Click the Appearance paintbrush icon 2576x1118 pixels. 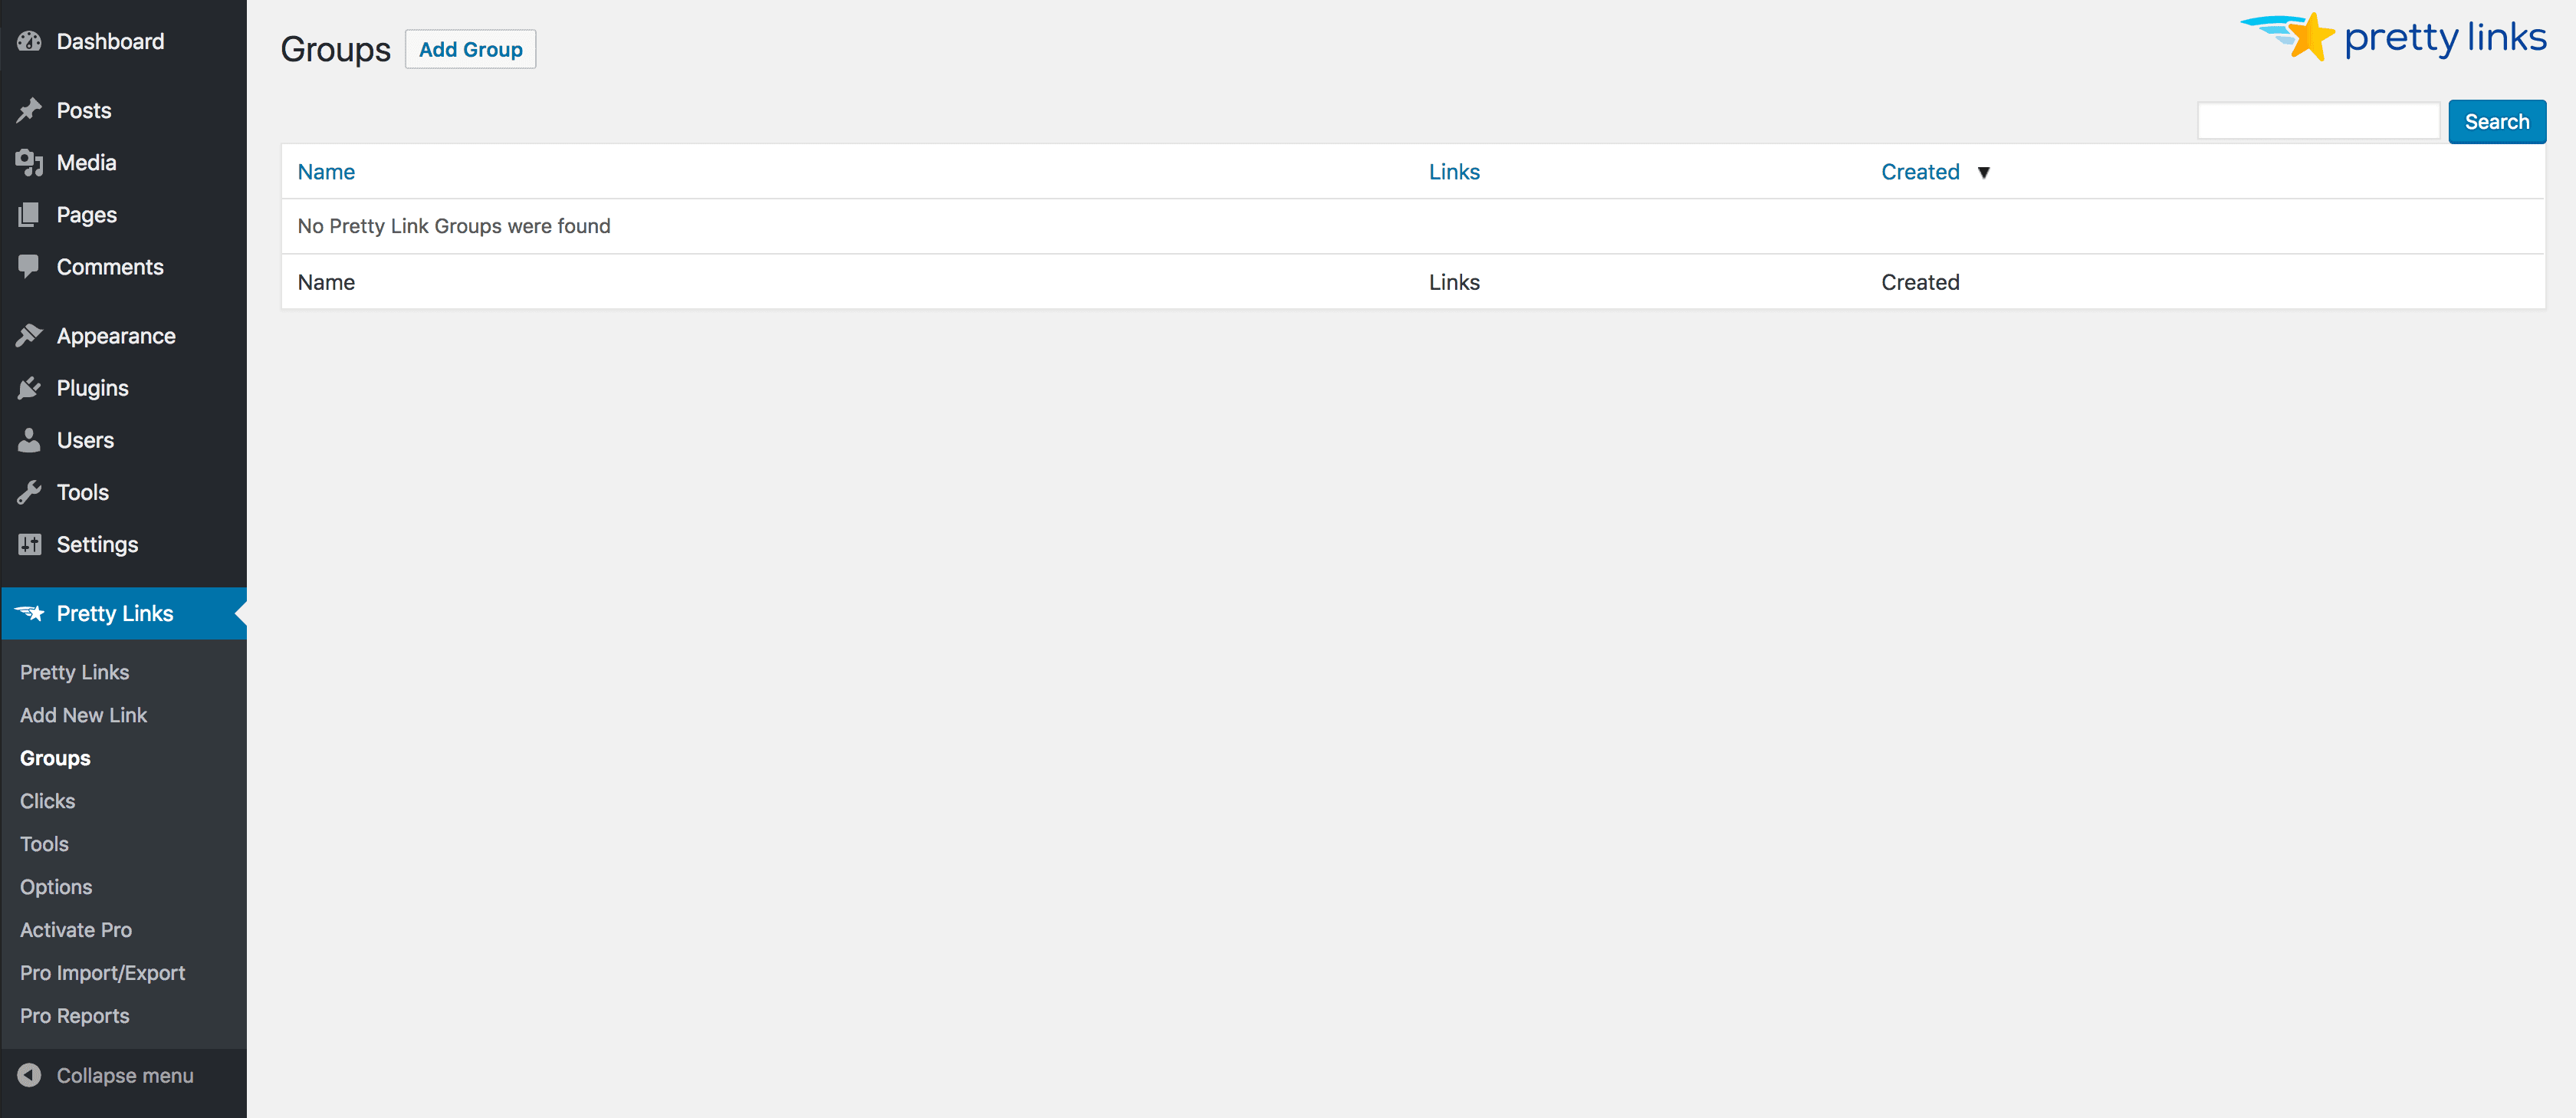30,335
